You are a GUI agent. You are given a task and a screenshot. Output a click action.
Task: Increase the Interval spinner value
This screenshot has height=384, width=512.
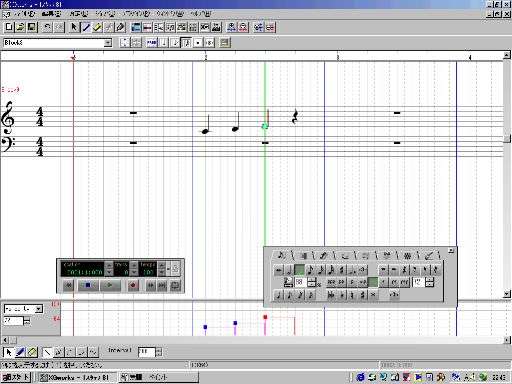[159, 350]
